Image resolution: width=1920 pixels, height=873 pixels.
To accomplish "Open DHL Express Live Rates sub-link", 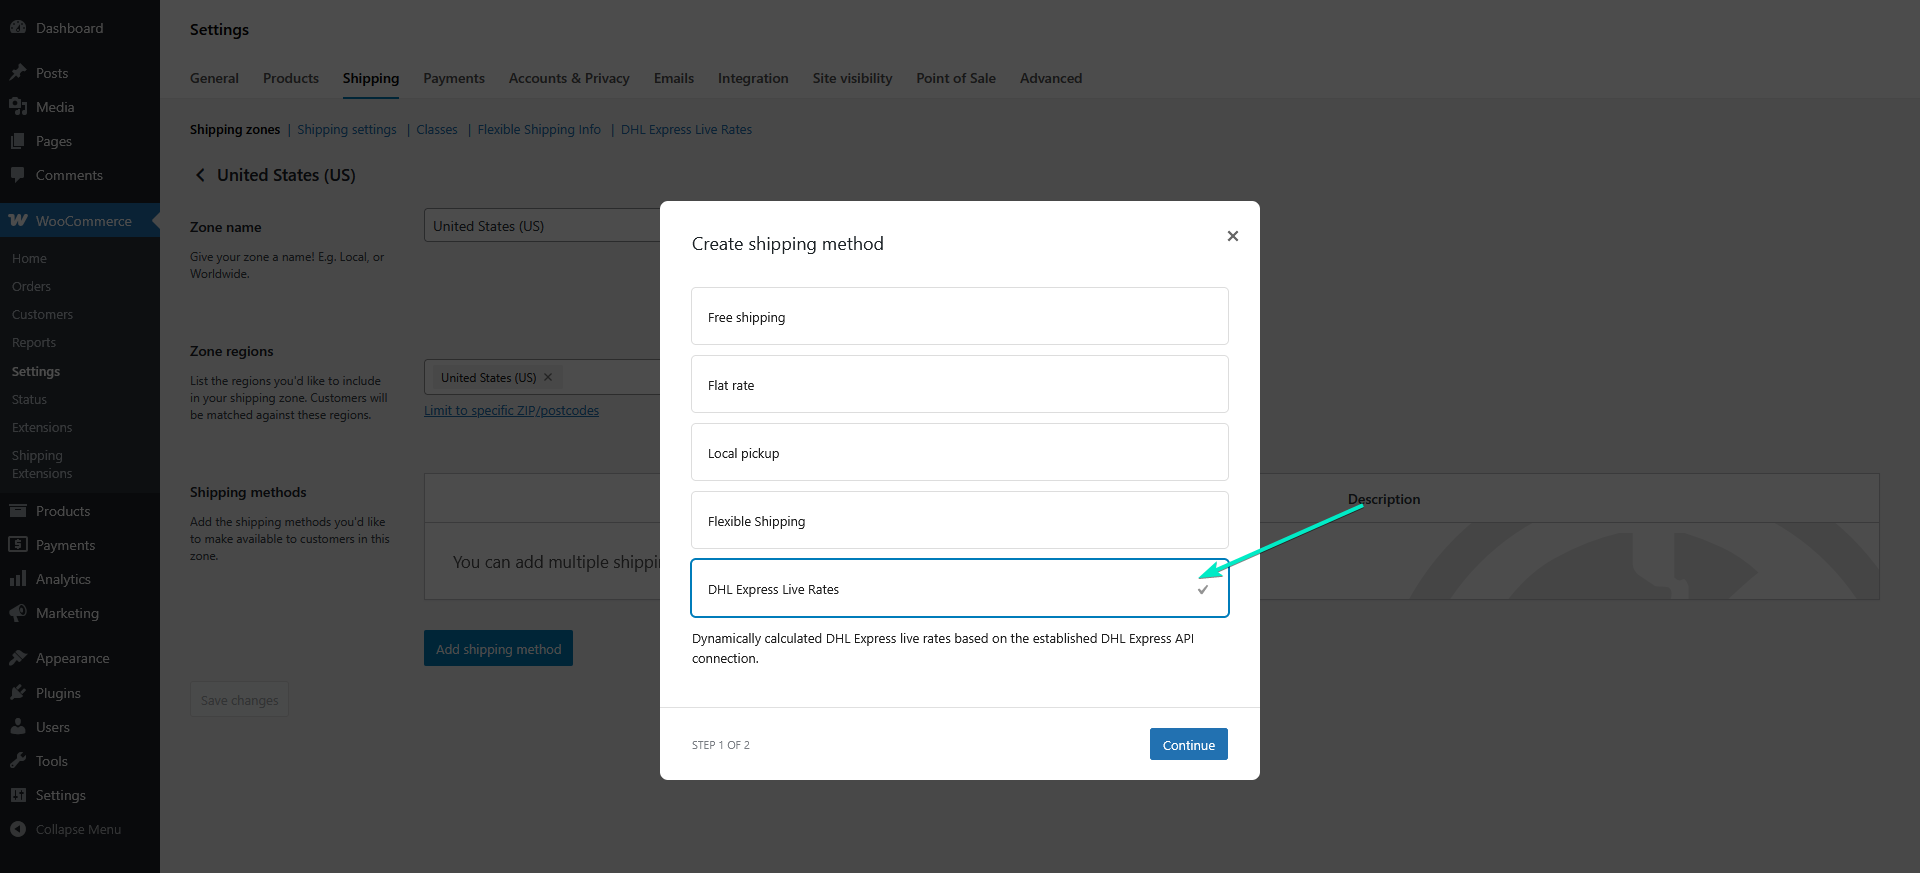I will tap(686, 130).
